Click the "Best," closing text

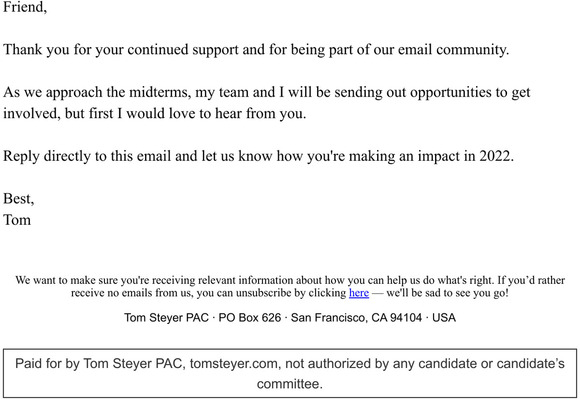pyautogui.click(x=18, y=199)
